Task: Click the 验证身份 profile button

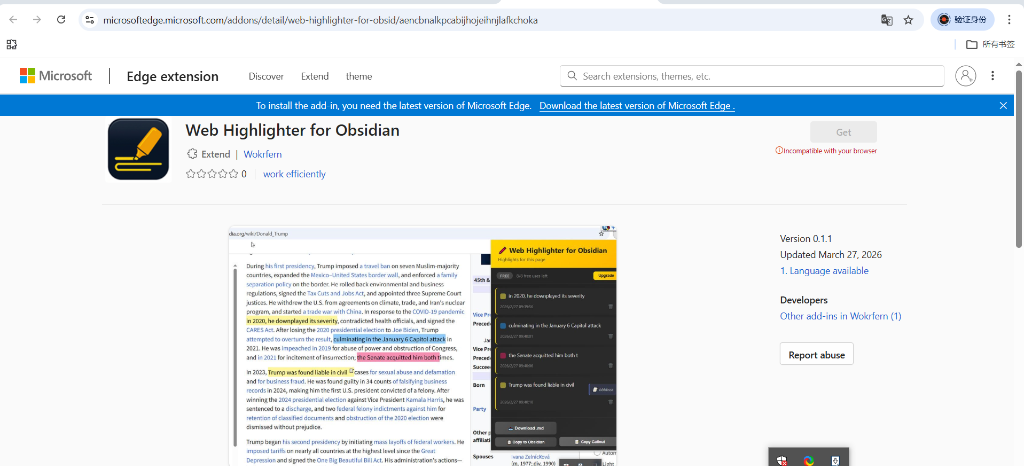Action: click(x=963, y=20)
